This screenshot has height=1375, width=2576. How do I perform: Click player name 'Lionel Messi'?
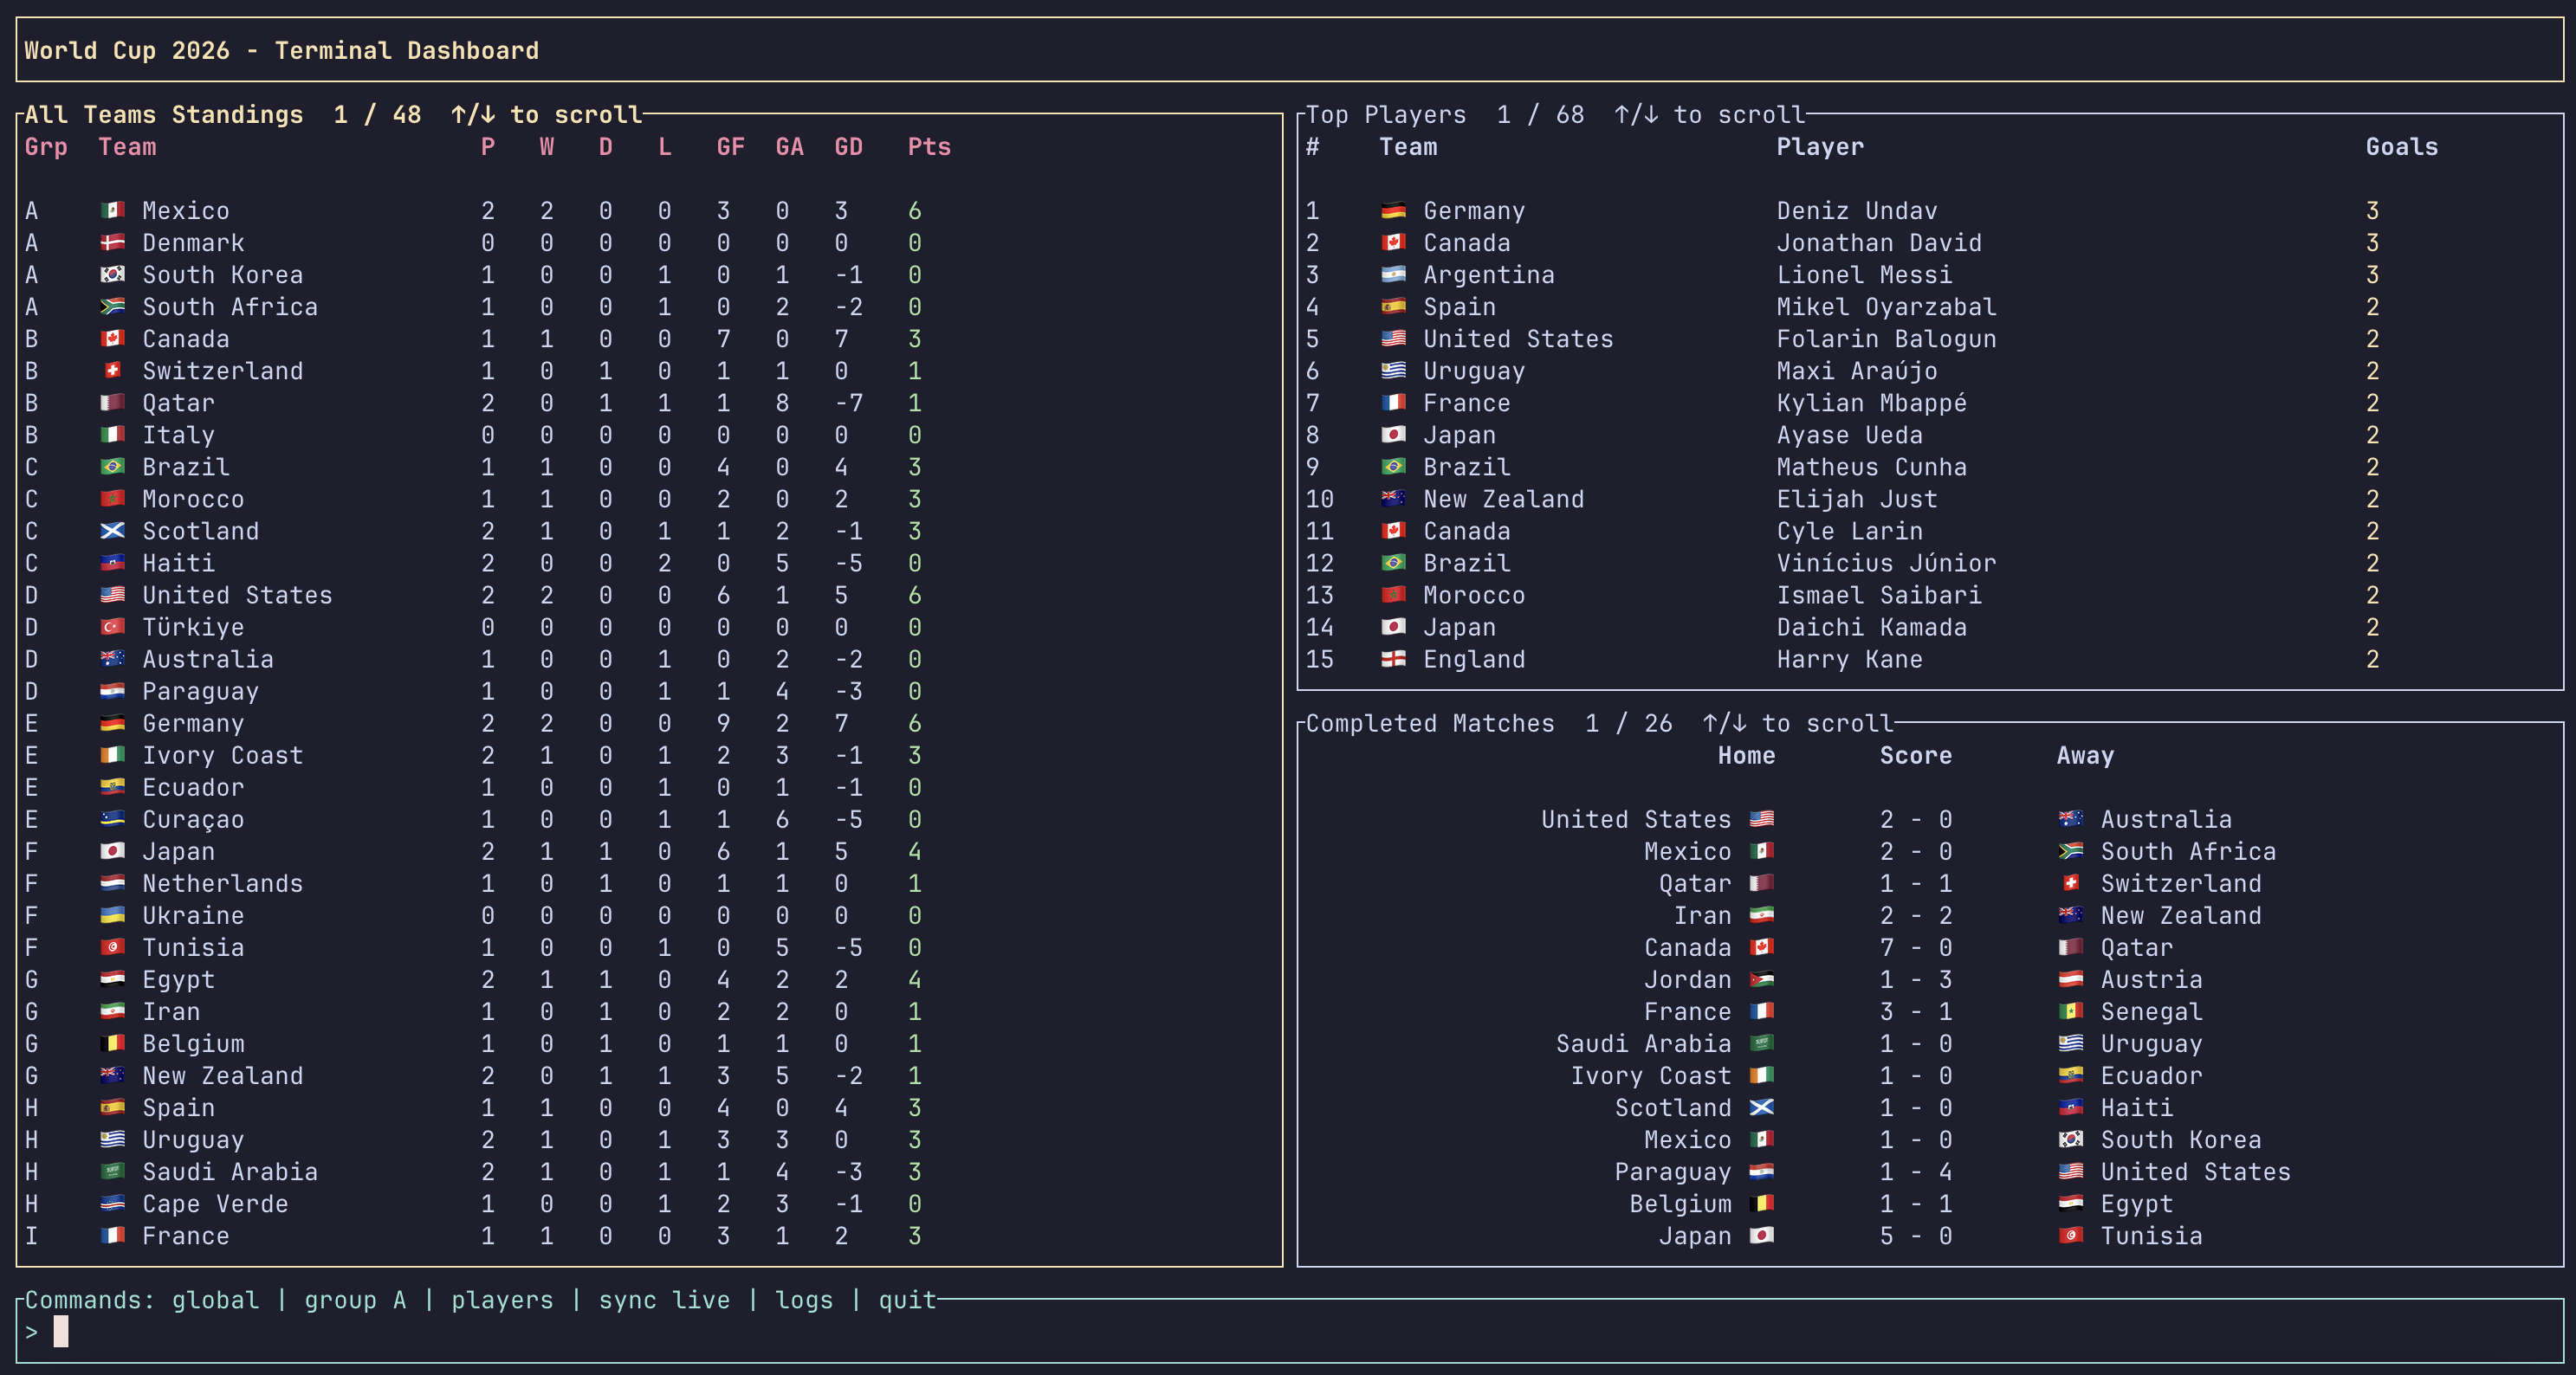(x=1864, y=274)
